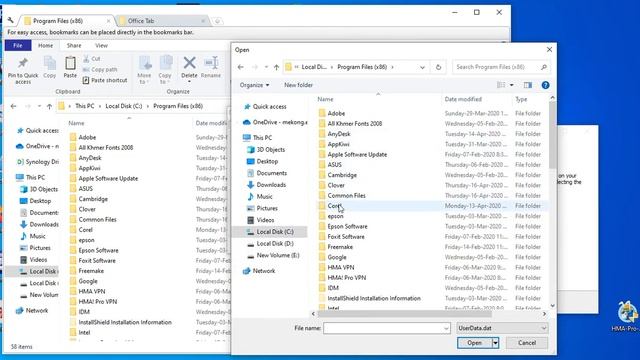Click Back arrow in Explorer window
The image size is (640, 360).
click(13, 106)
